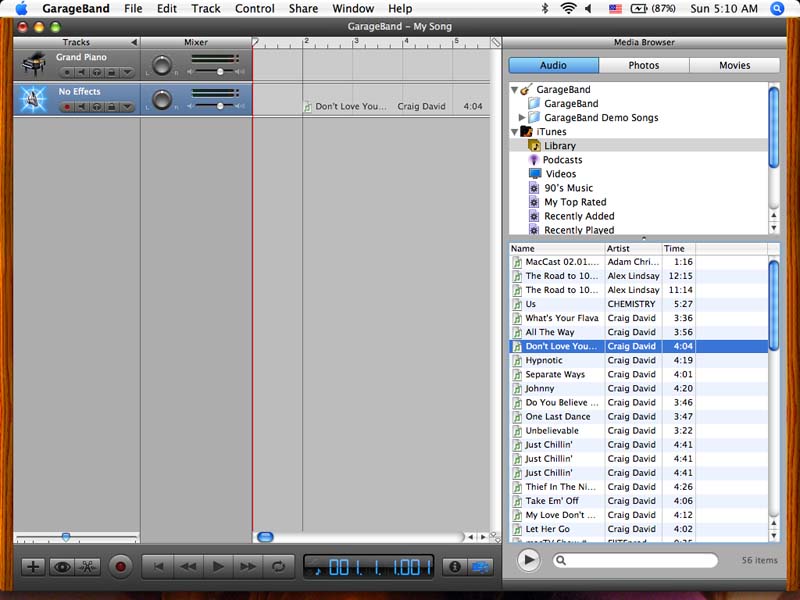Screen dimensions: 800x600
Task: Open the Share menu
Action: pos(303,9)
